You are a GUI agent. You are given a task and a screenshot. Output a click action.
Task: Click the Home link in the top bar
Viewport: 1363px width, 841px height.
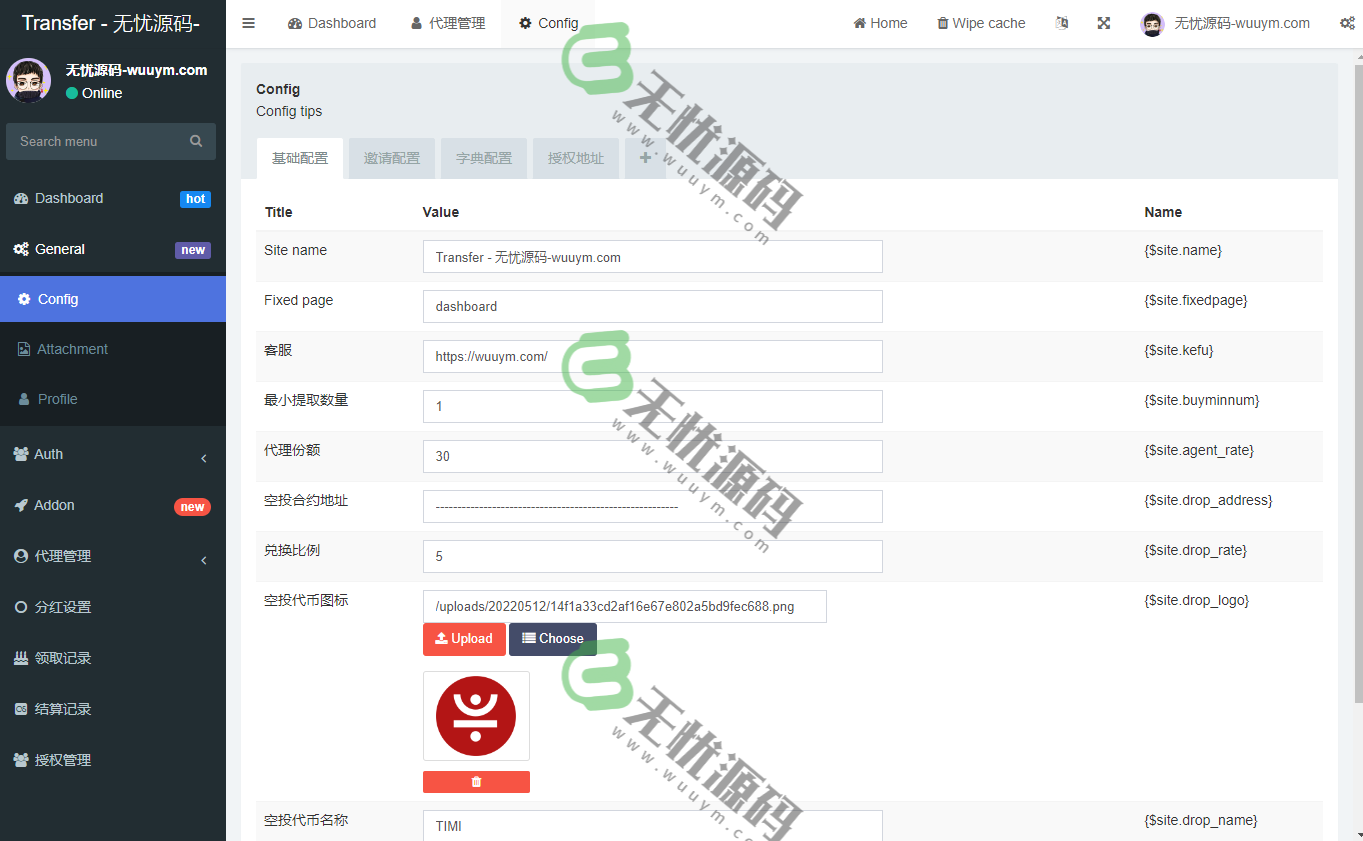tap(880, 22)
